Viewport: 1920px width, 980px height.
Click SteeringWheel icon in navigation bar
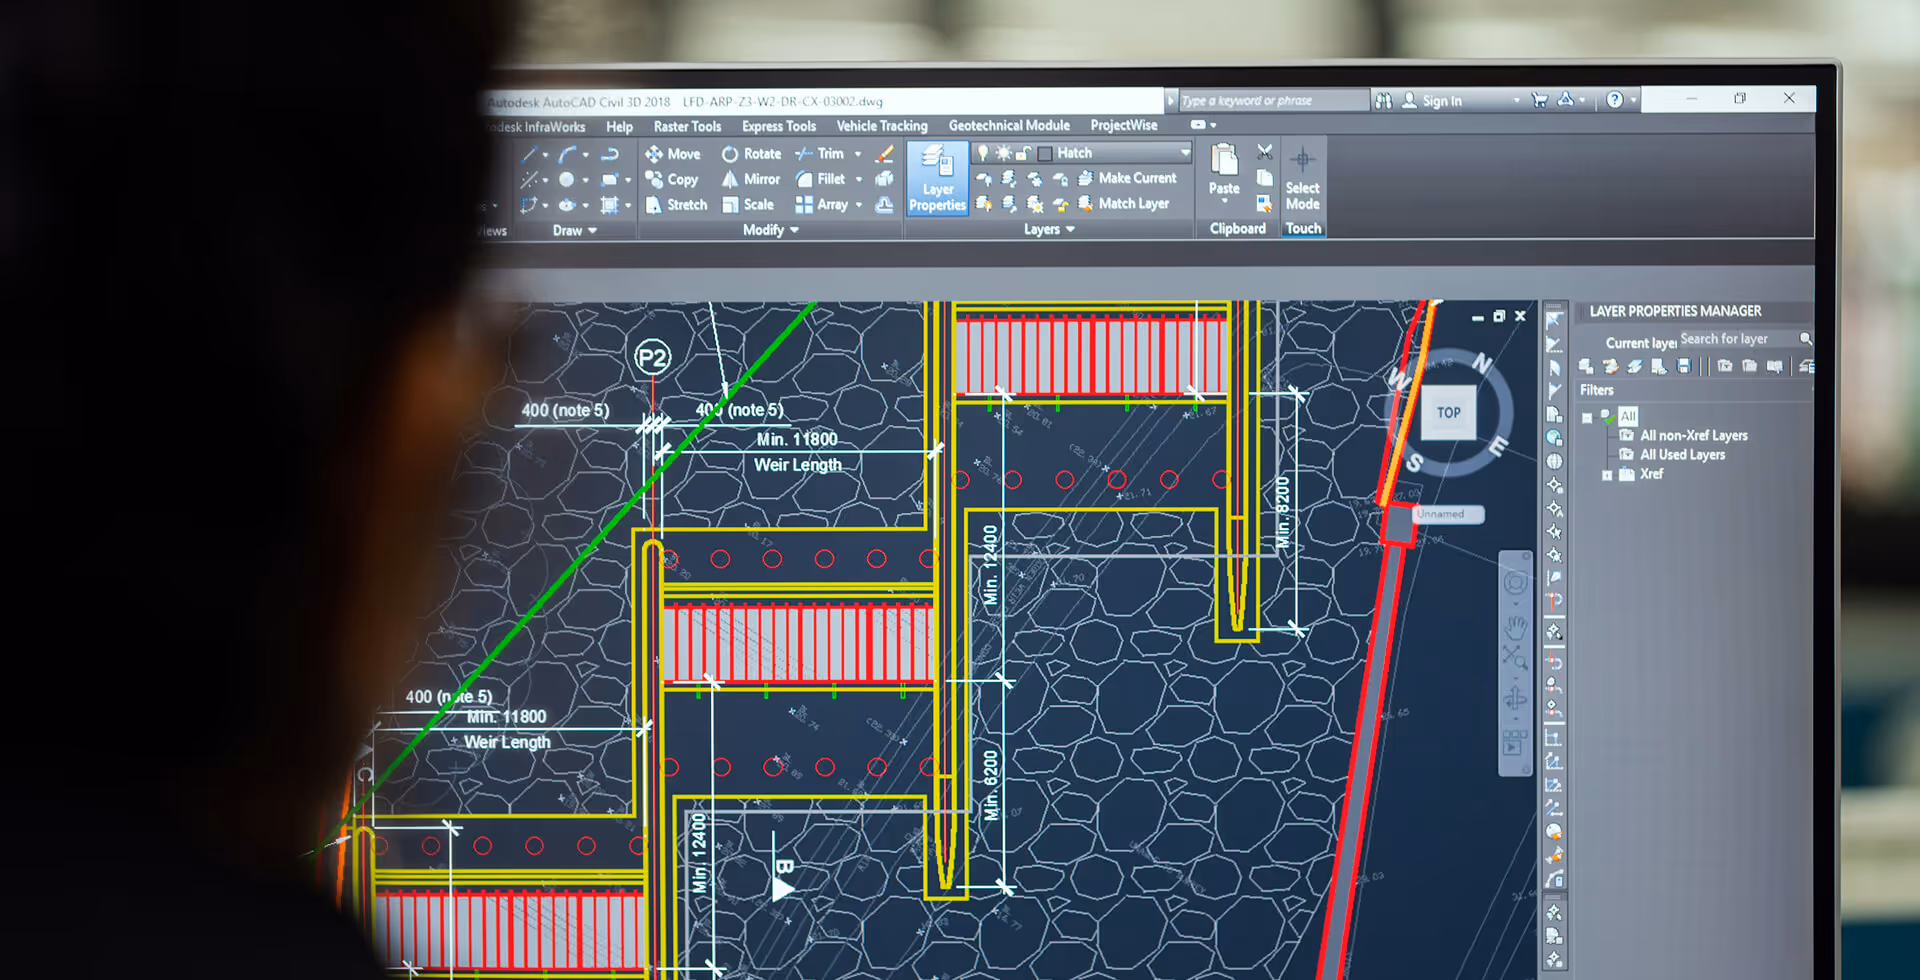(x=1515, y=583)
